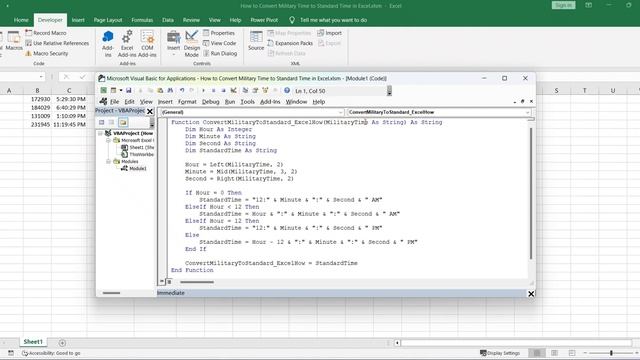Click the View Microsoft Excel icon in VBA toolbar
640x360 pixels.
tap(104, 90)
